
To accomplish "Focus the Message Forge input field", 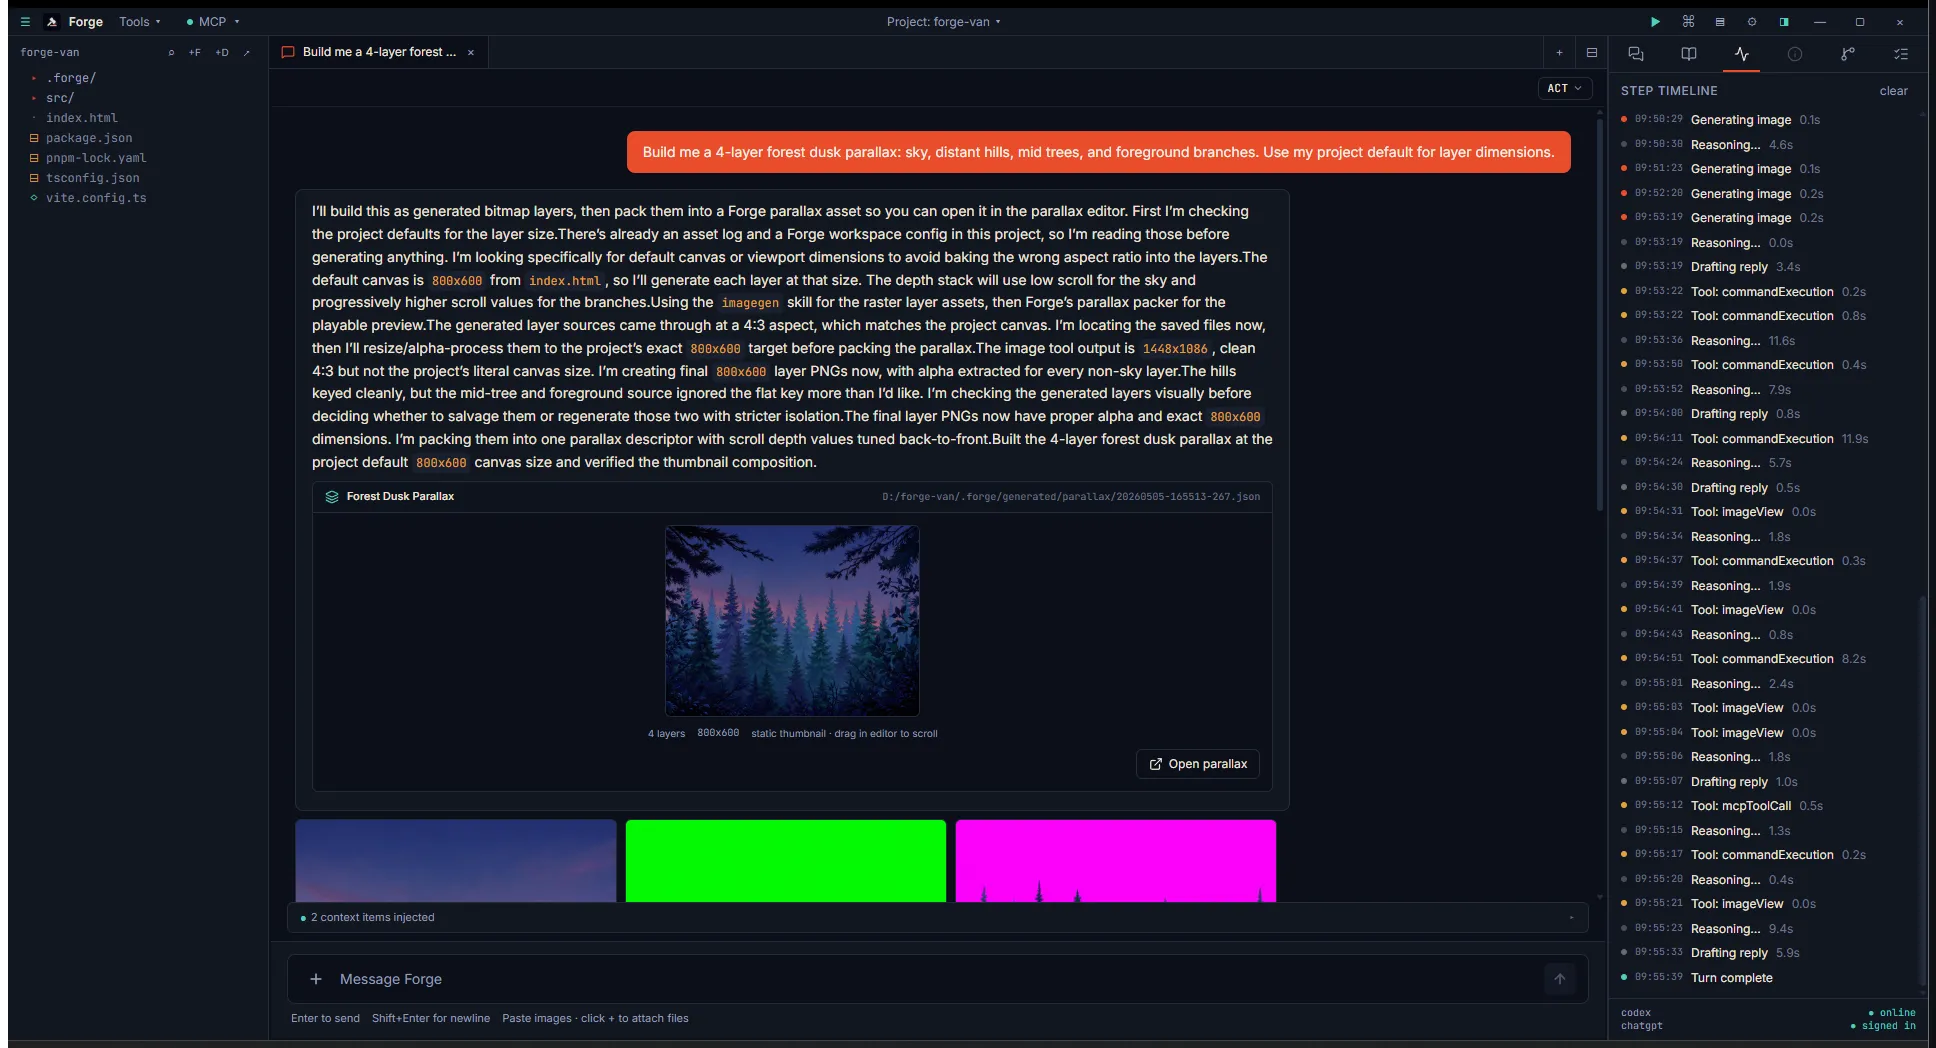I will tap(937, 979).
